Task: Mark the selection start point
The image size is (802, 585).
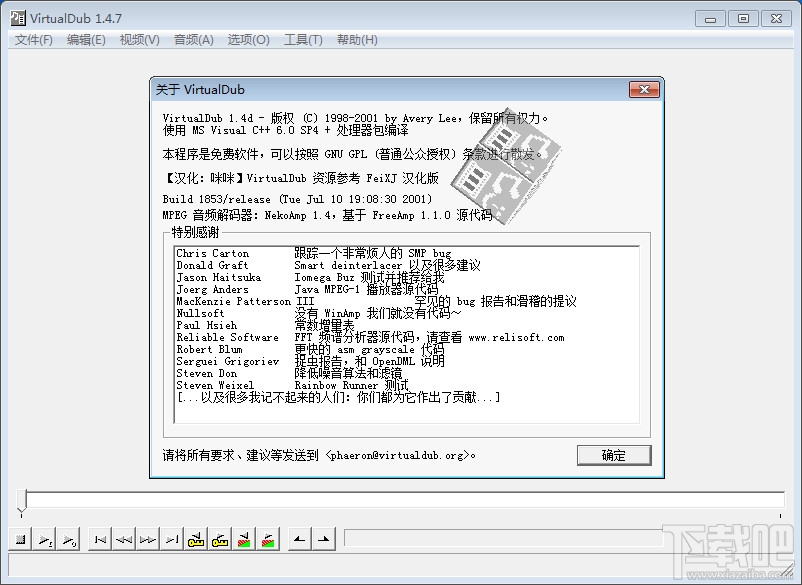Action: coord(300,539)
